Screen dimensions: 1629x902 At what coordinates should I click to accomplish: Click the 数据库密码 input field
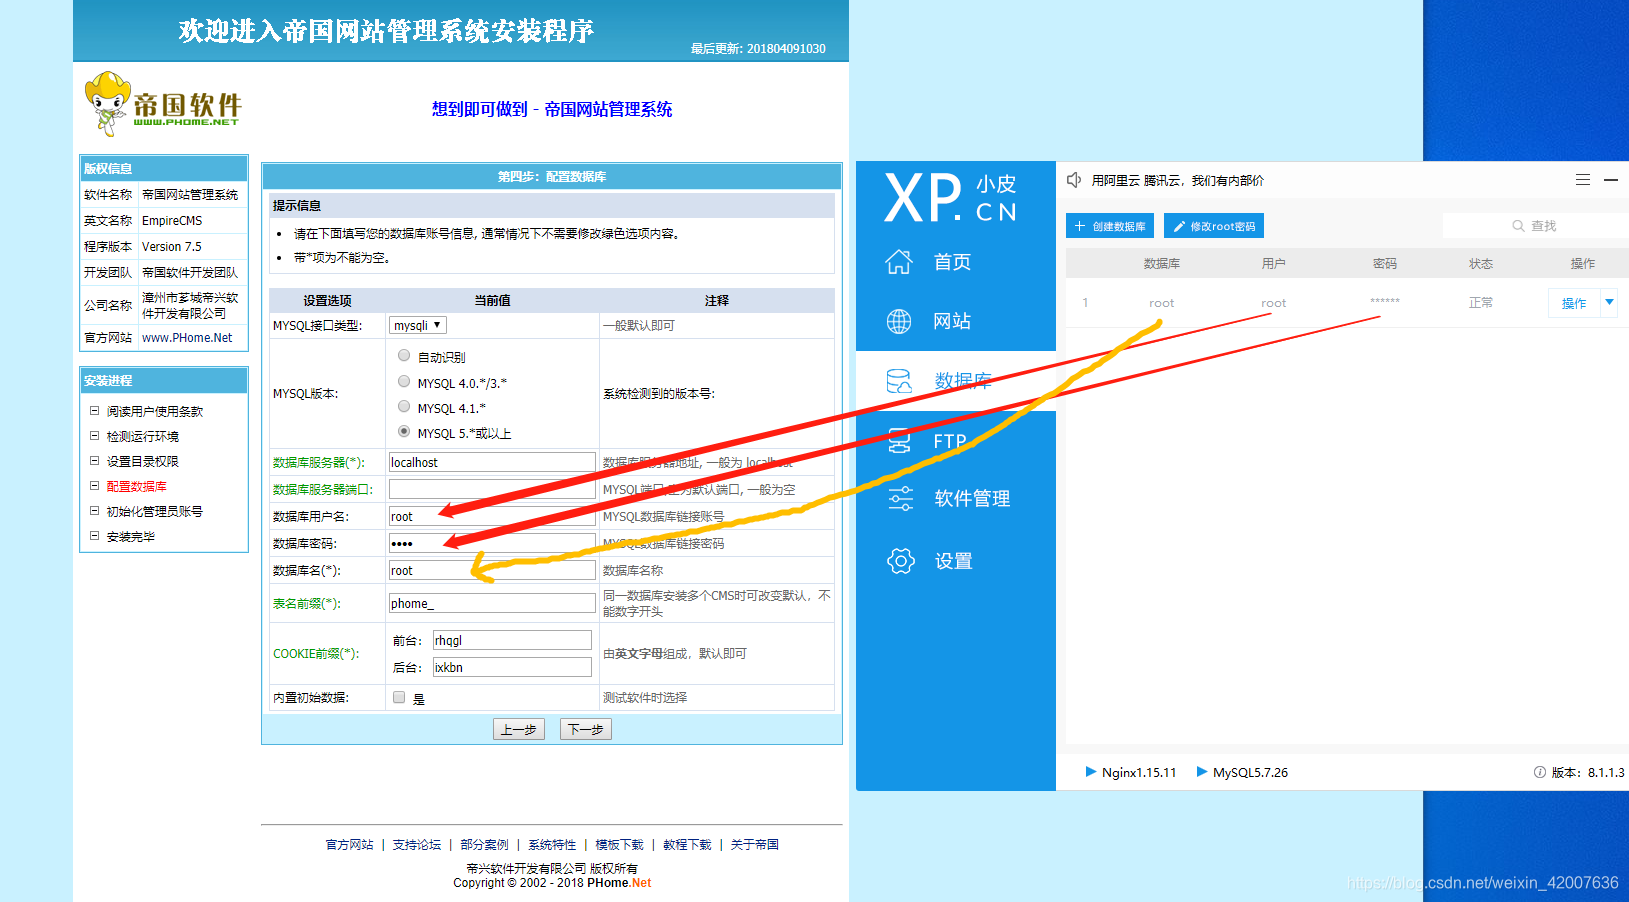[x=492, y=543]
